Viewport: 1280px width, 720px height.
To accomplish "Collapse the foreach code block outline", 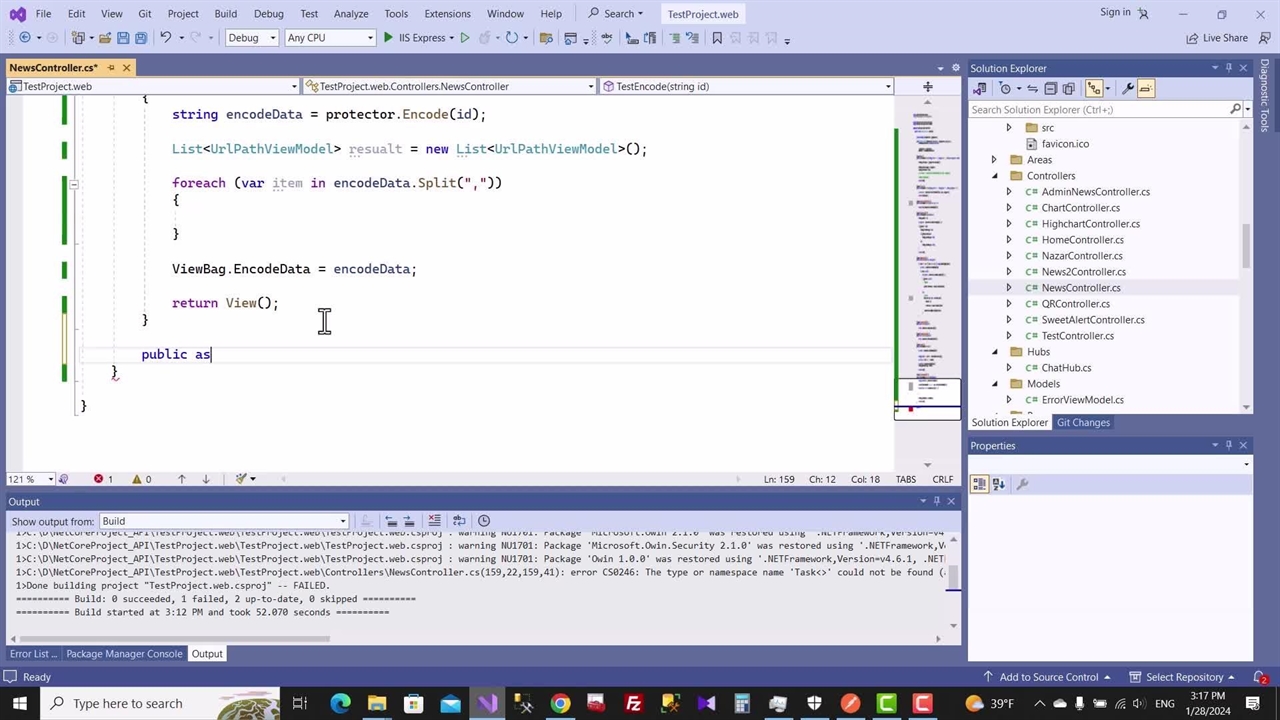I will pos(73,184).
